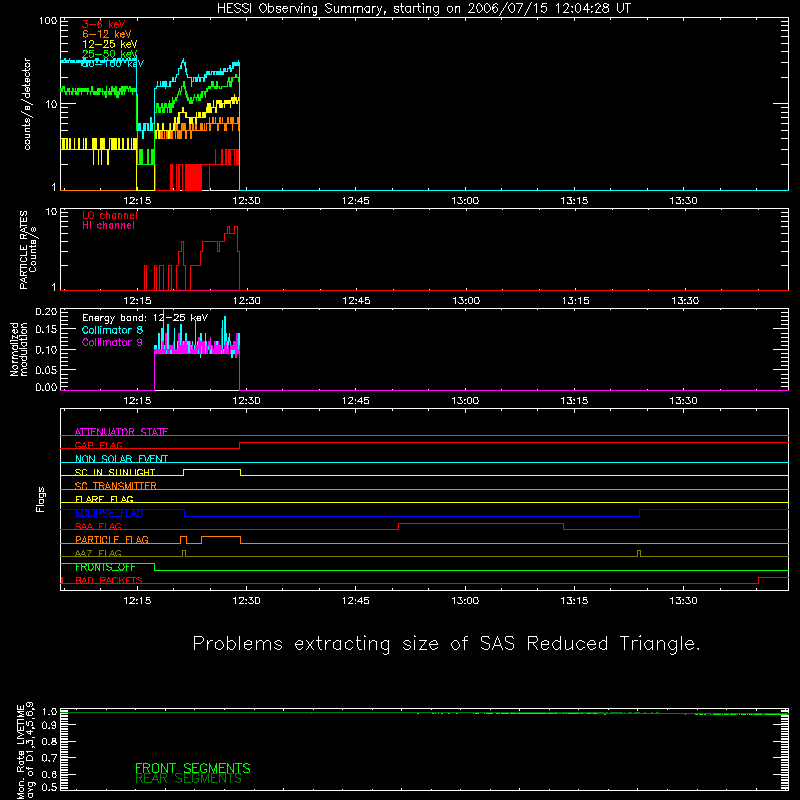Click the HI channel legend label

(x=108, y=226)
